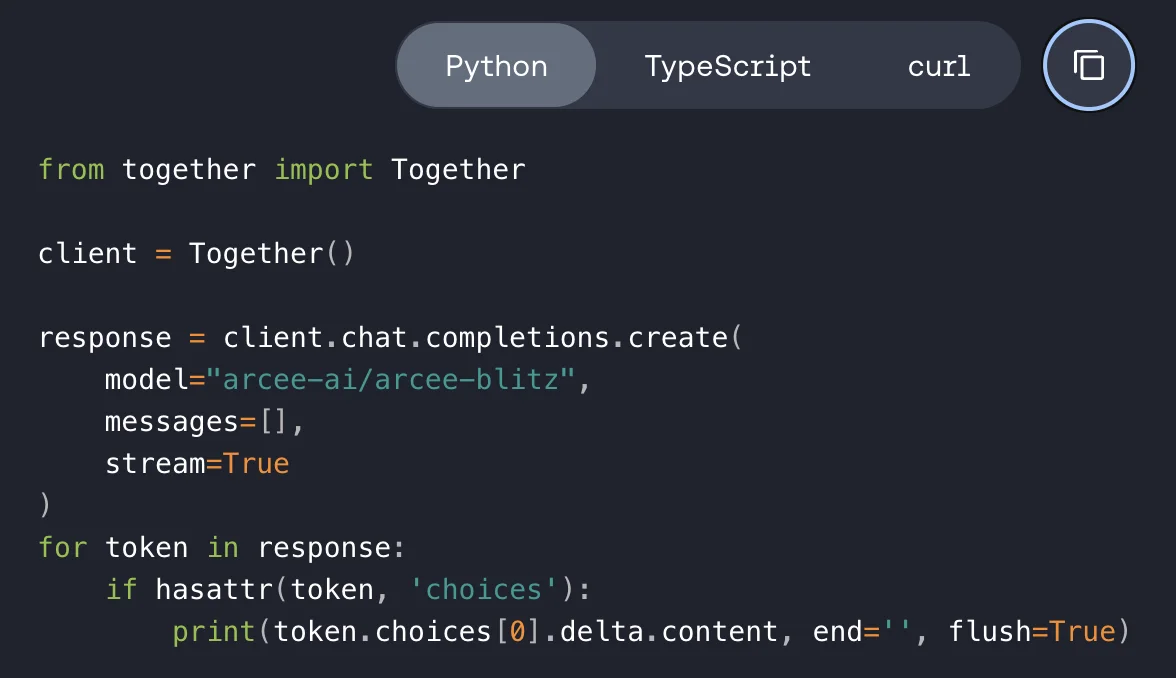The height and width of the screenshot is (678, 1176).
Task: Click the orange True value after stream=
Action: [x=256, y=464]
